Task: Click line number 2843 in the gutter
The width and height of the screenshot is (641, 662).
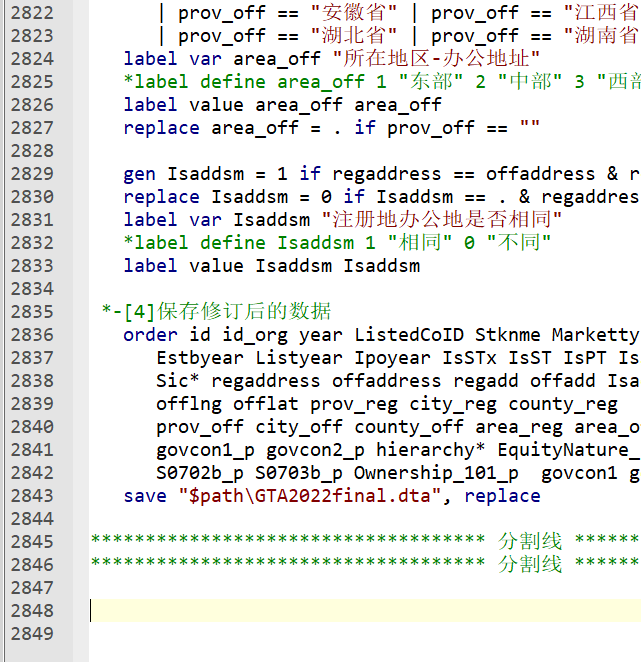Action: (33, 496)
